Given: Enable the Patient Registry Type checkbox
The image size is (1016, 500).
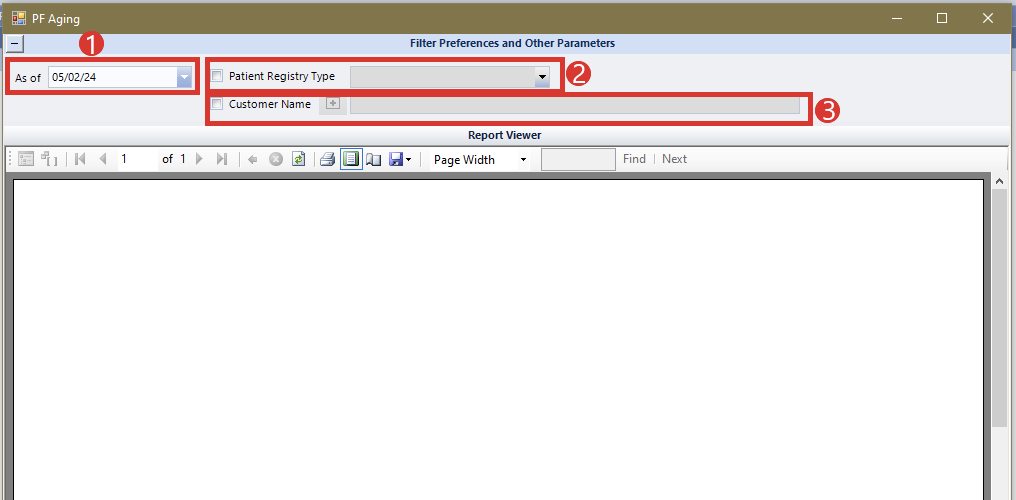Looking at the screenshot, I should (217, 76).
